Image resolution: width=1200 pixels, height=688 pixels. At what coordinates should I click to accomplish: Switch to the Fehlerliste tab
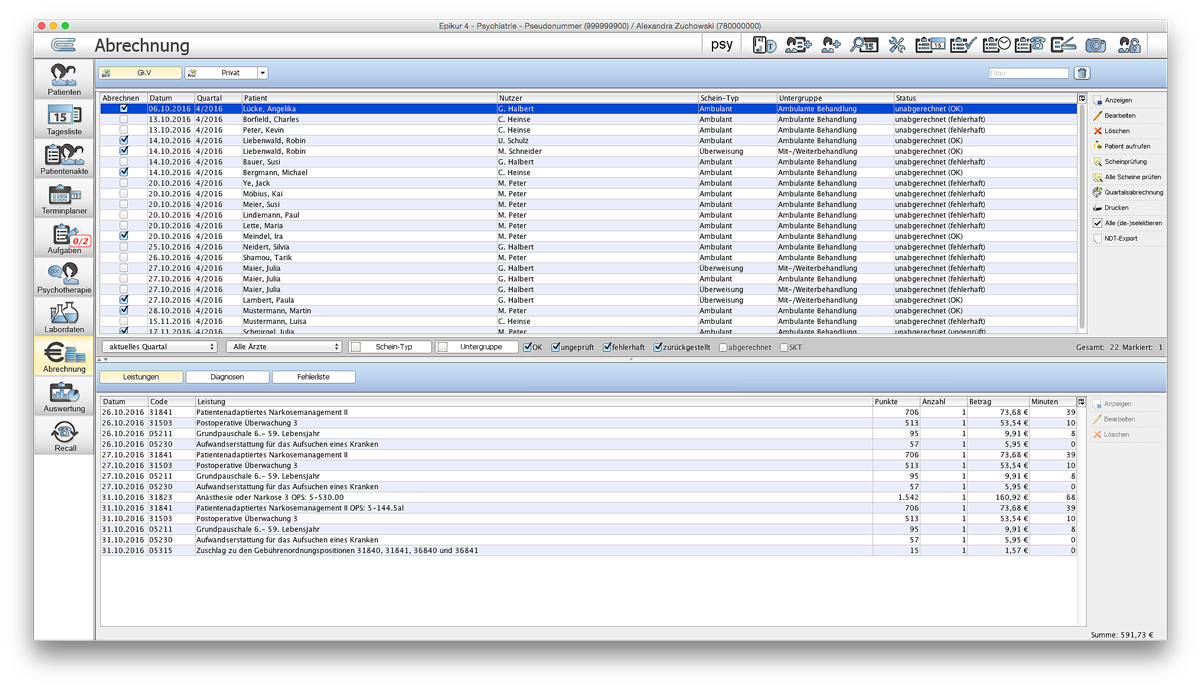tap(313, 377)
